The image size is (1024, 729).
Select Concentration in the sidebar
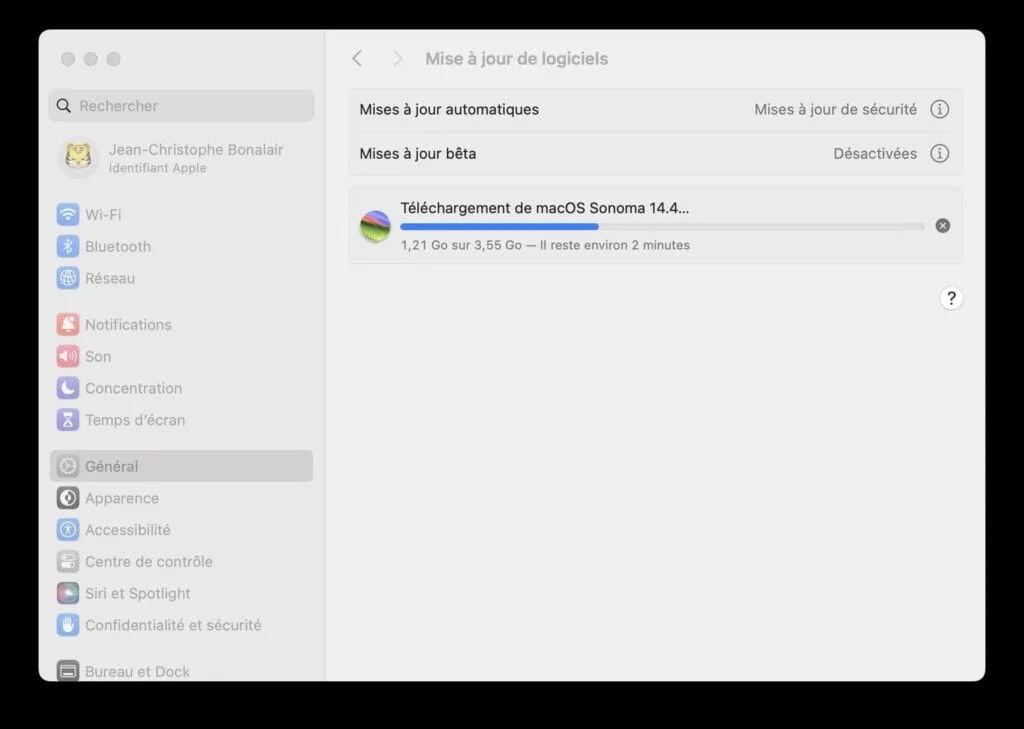pyautogui.click(x=132, y=388)
